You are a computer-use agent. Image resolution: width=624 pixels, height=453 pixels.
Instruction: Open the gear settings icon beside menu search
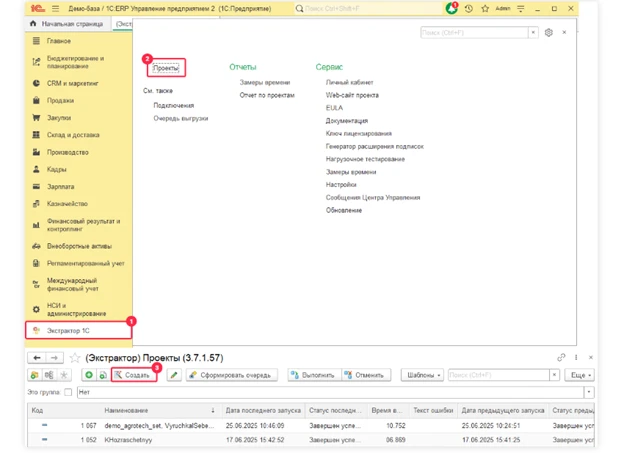tap(549, 33)
